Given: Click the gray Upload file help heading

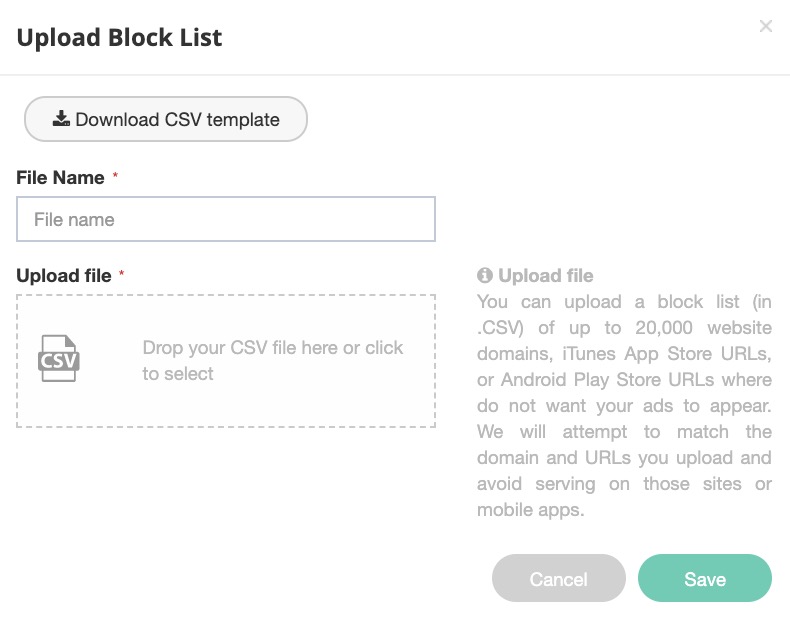Looking at the screenshot, I should pyautogui.click(x=545, y=276).
